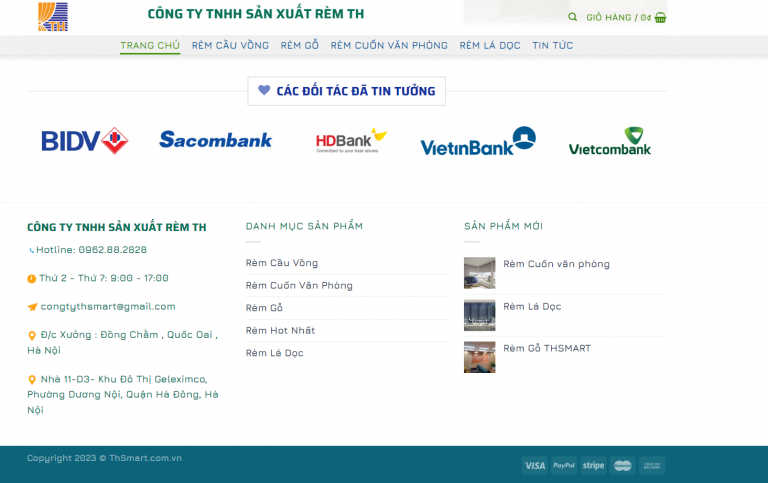Screen dimensions: 768x483
Task: Click the Sacombank partner logo
Action: tap(216, 140)
